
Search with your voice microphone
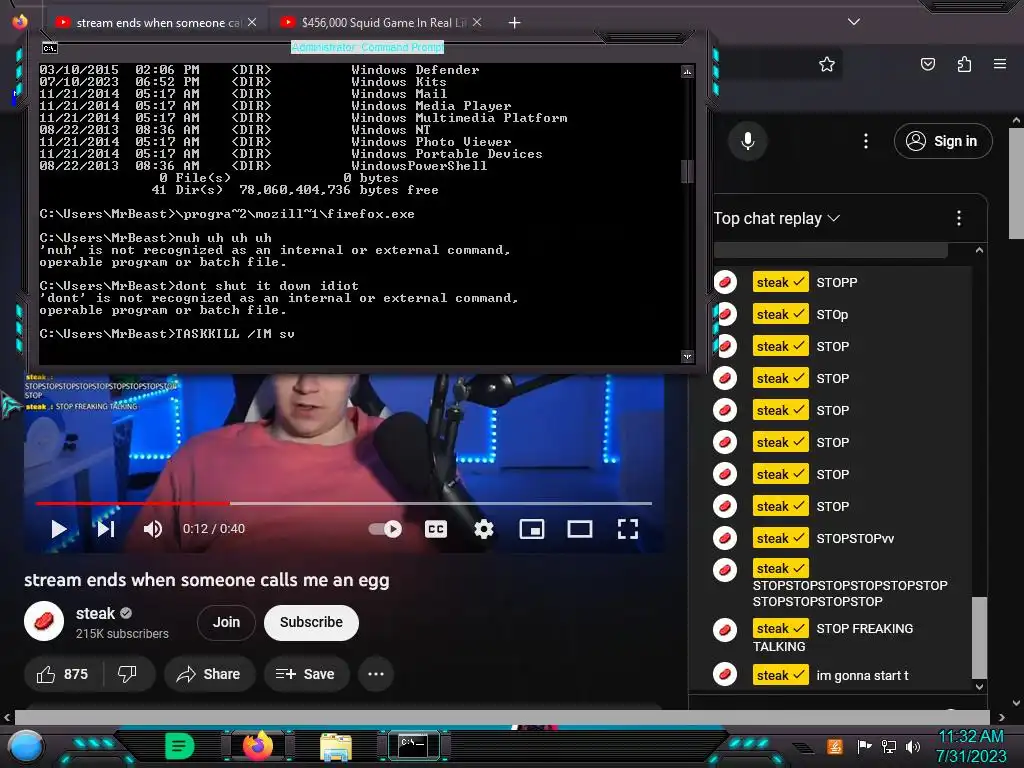click(748, 141)
